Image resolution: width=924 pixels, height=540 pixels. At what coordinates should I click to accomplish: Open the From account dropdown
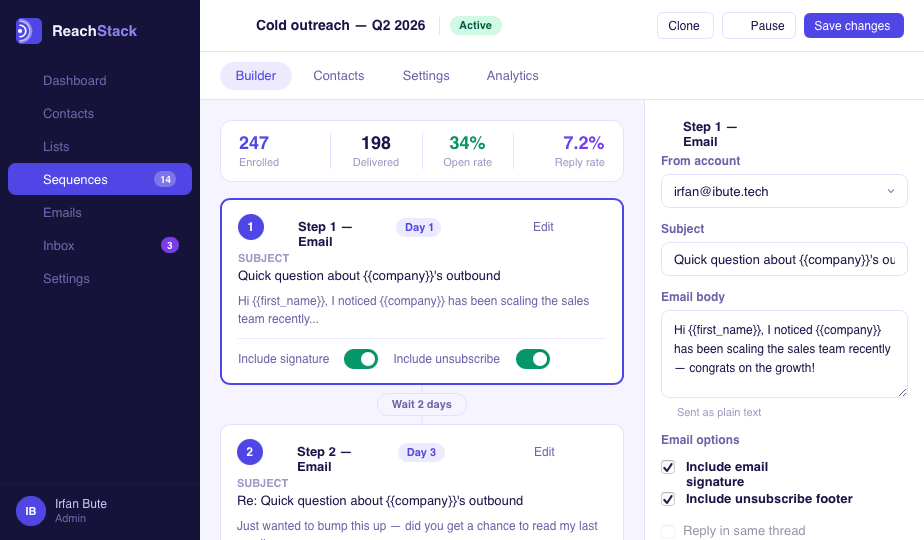coord(784,191)
